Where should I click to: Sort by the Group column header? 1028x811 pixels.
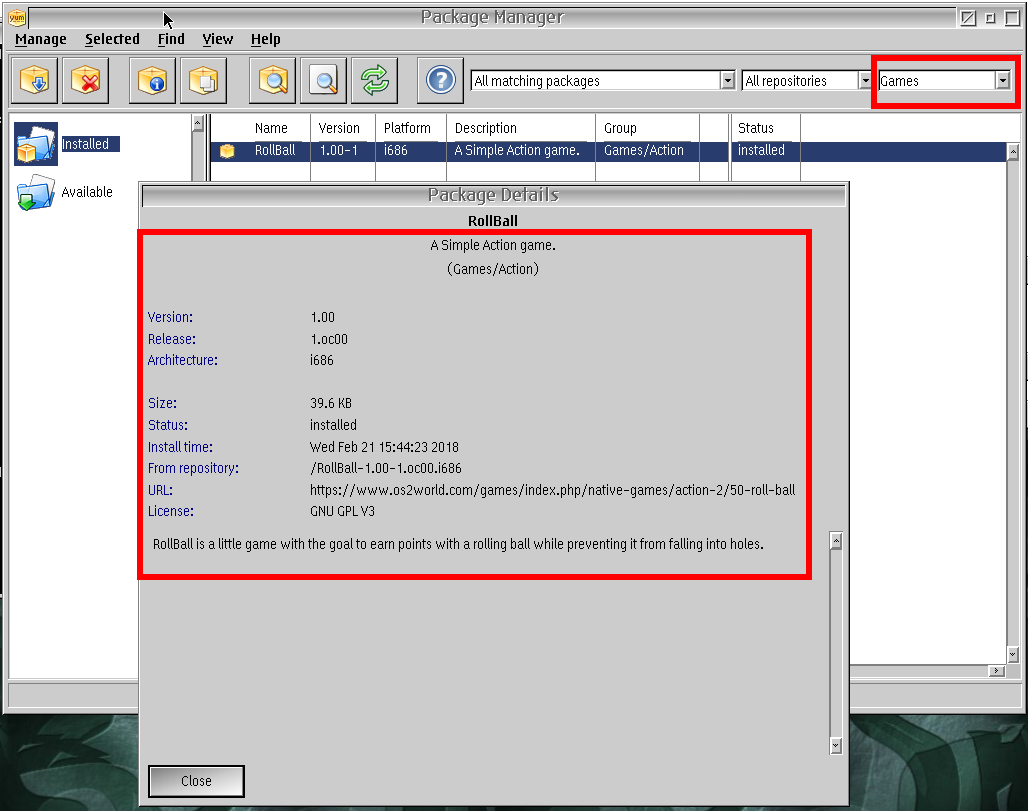pyautogui.click(x=620, y=129)
